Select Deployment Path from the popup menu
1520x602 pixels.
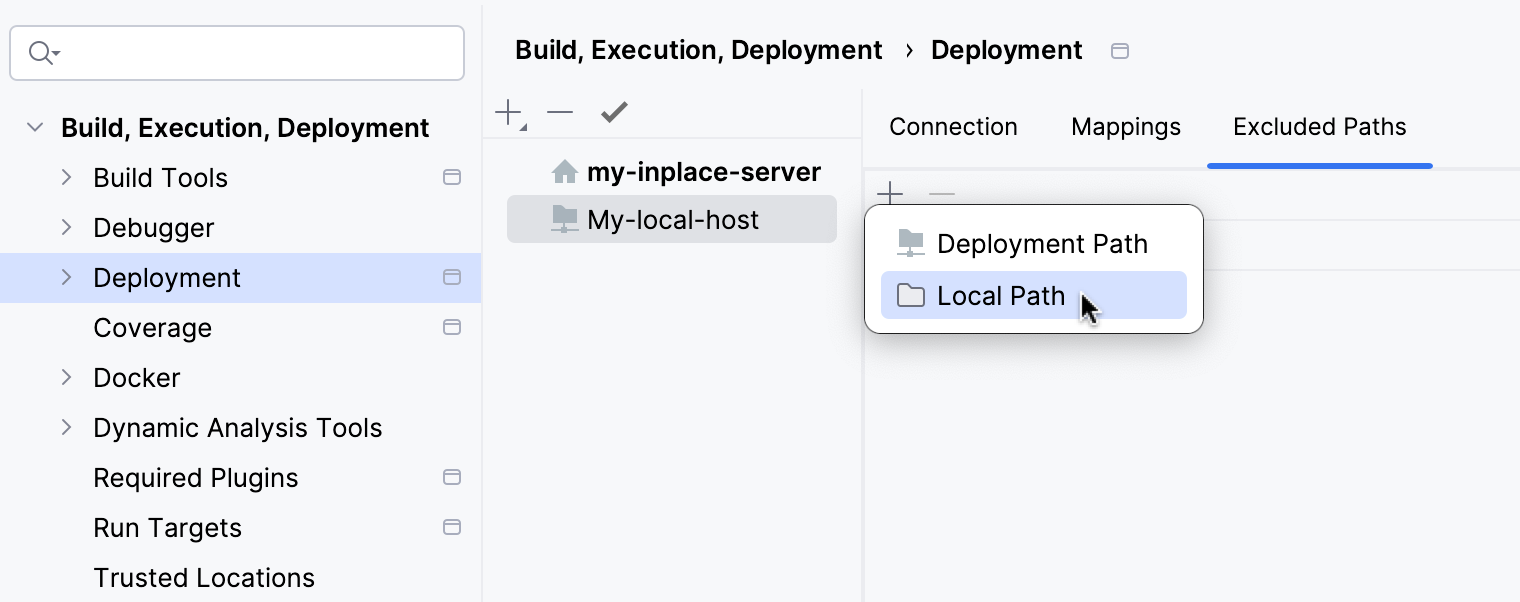coord(1042,243)
